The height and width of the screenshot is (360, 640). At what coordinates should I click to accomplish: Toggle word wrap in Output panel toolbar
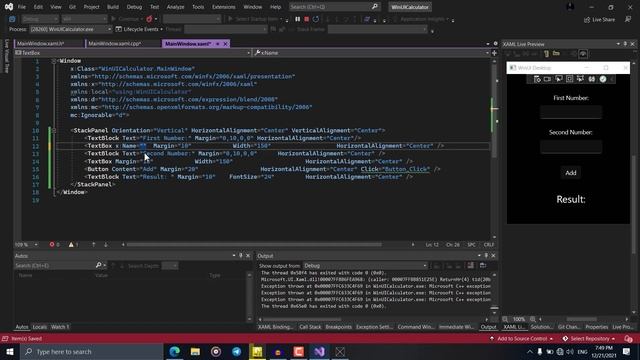point(471,266)
